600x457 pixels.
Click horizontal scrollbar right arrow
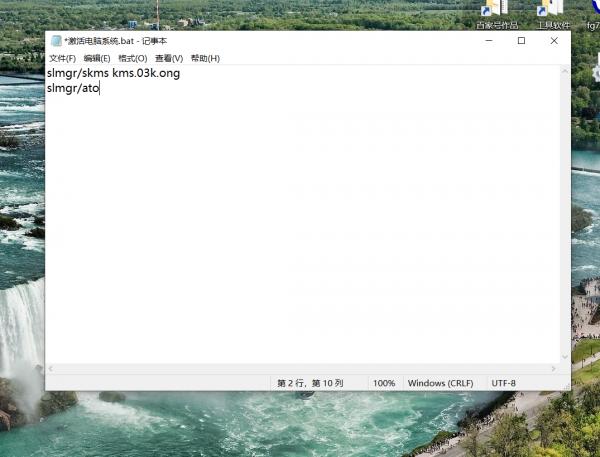point(553,369)
